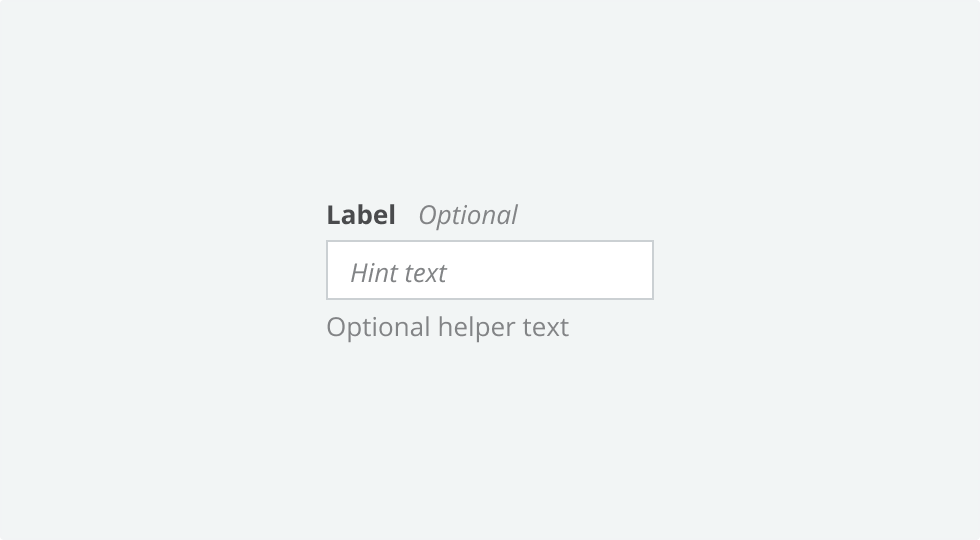Click the italic "Optional" tag beside Label

pos(468,216)
